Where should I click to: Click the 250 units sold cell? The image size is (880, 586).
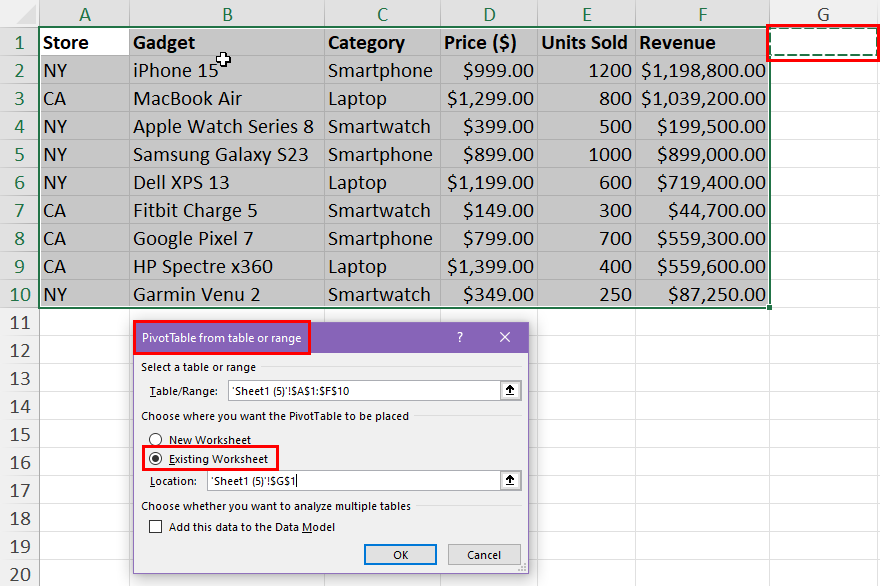pyautogui.click(x=586, y=294)
